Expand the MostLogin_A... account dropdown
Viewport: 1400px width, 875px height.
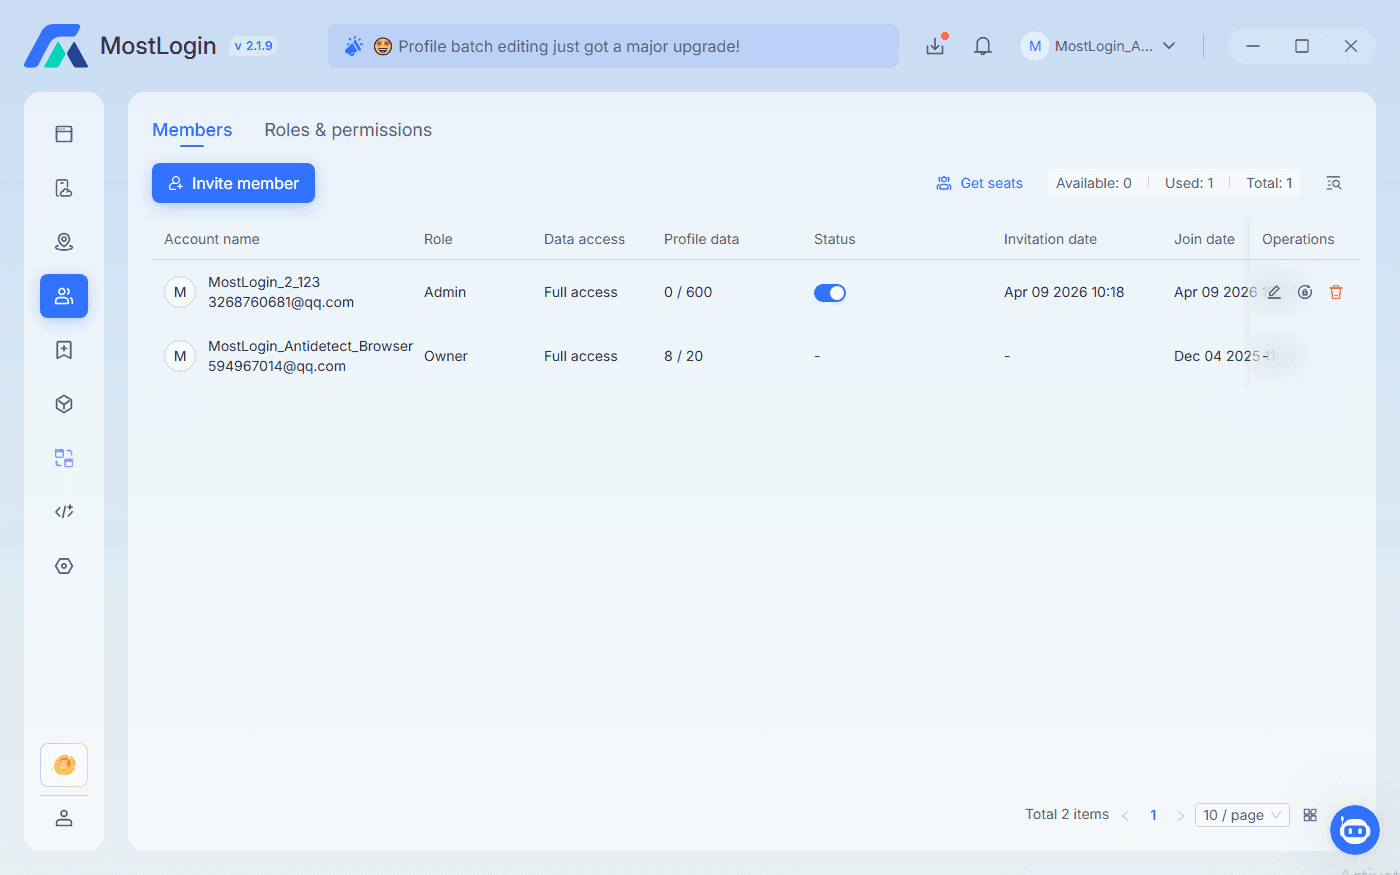coord(1098,46)
